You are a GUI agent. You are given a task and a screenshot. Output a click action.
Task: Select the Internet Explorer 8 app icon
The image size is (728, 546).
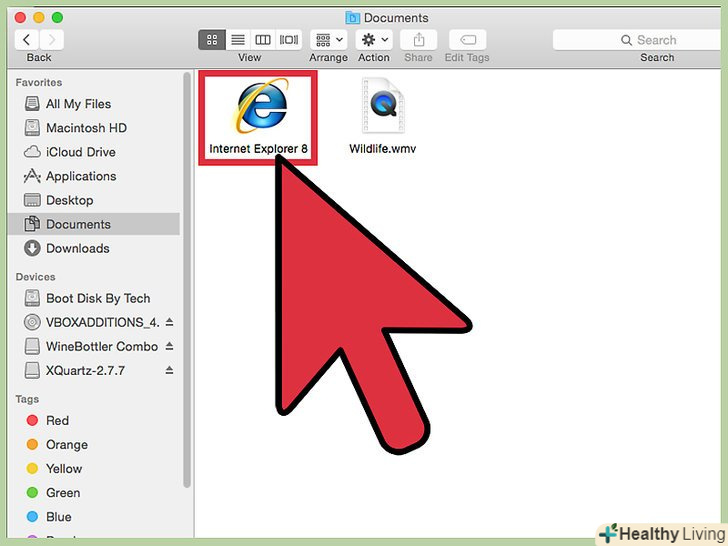coord(262,106)
